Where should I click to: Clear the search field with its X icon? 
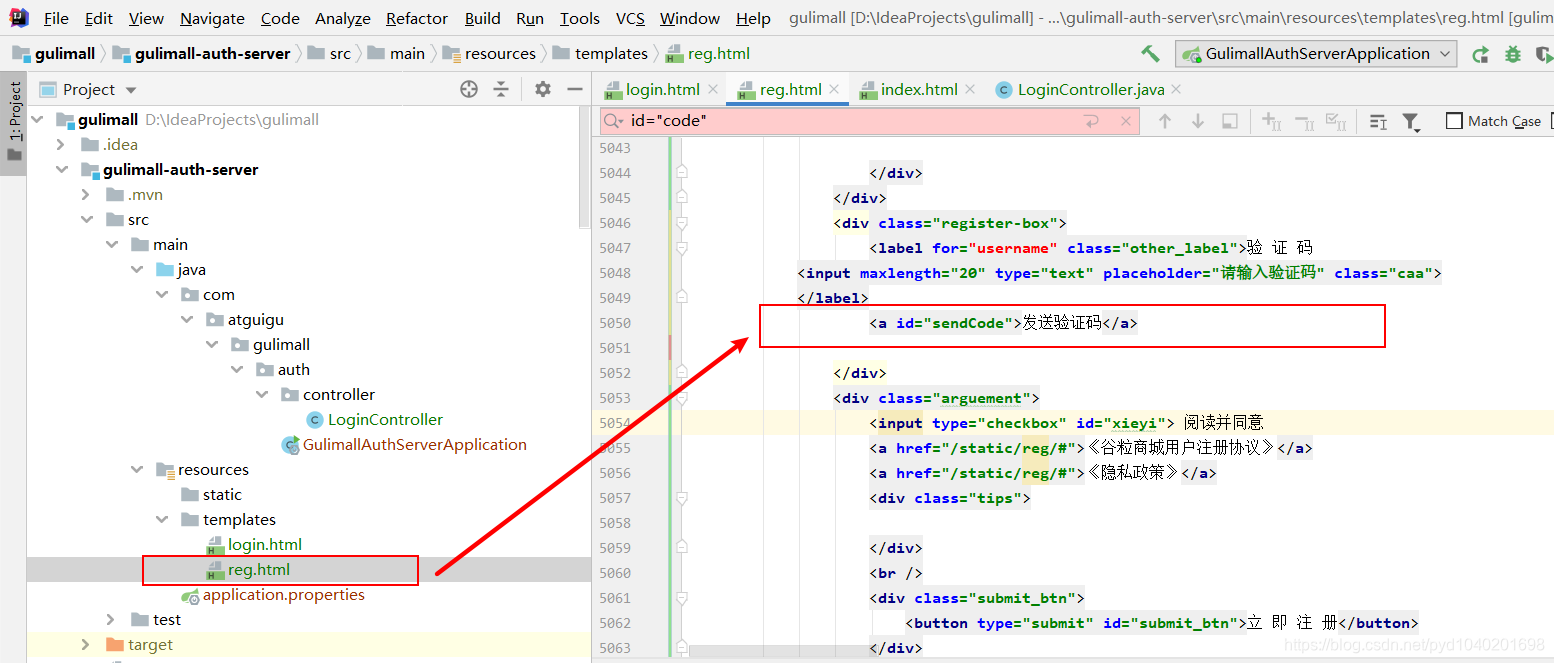coord(1126,121)
